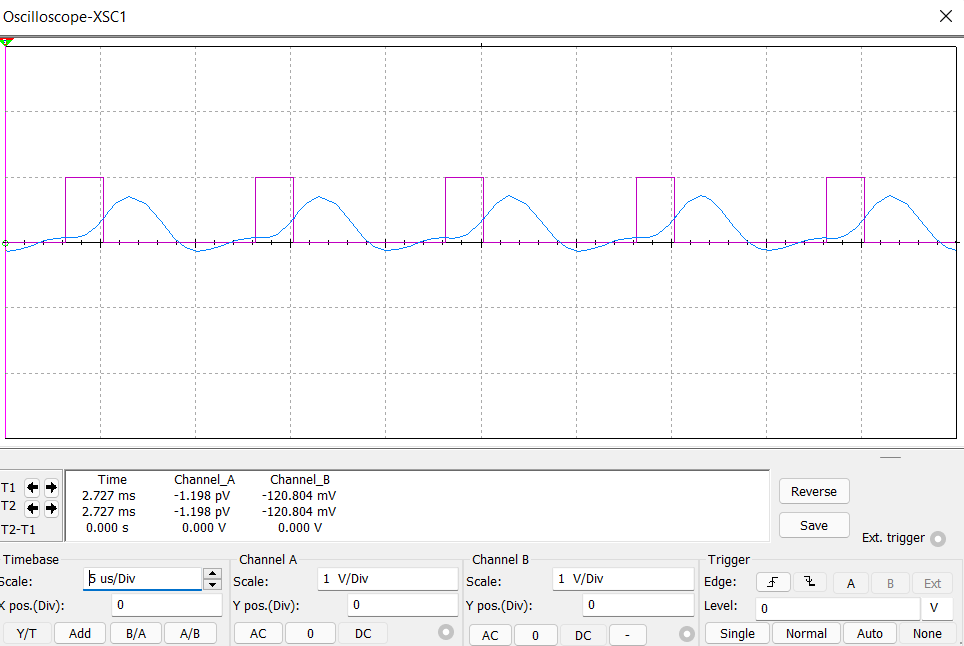Move T2 cursor left arrow
This screenshot has width=964, height=646.
point(32,508)
